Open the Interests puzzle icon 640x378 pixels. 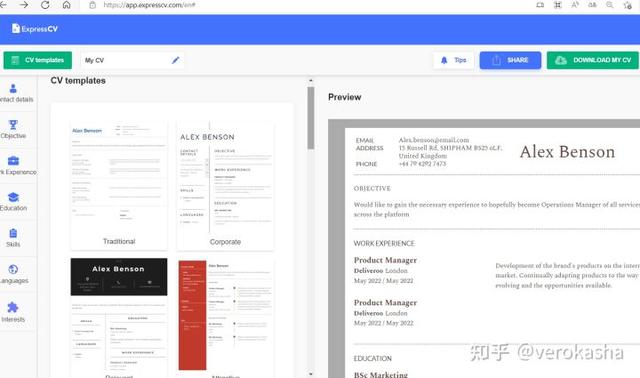13,307
